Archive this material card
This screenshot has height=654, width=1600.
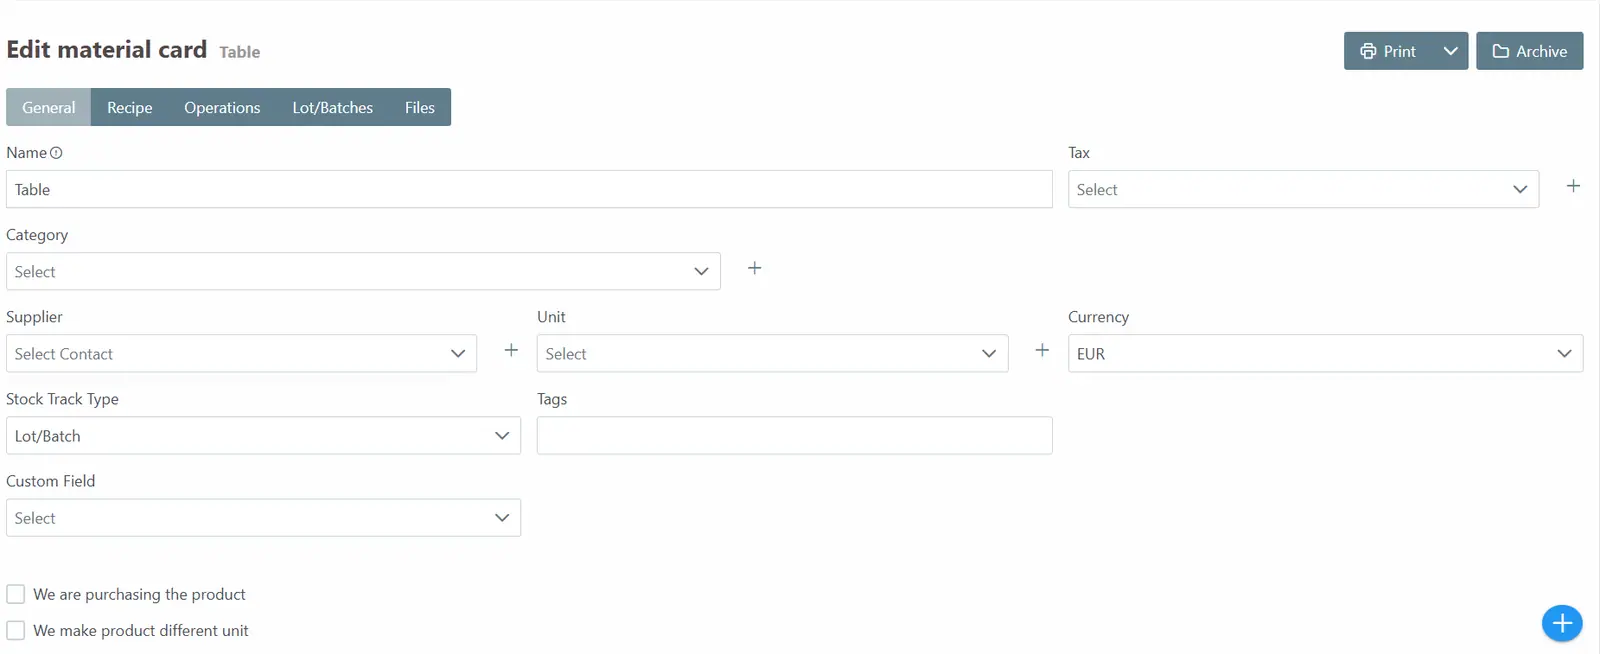click(1529, 51)
